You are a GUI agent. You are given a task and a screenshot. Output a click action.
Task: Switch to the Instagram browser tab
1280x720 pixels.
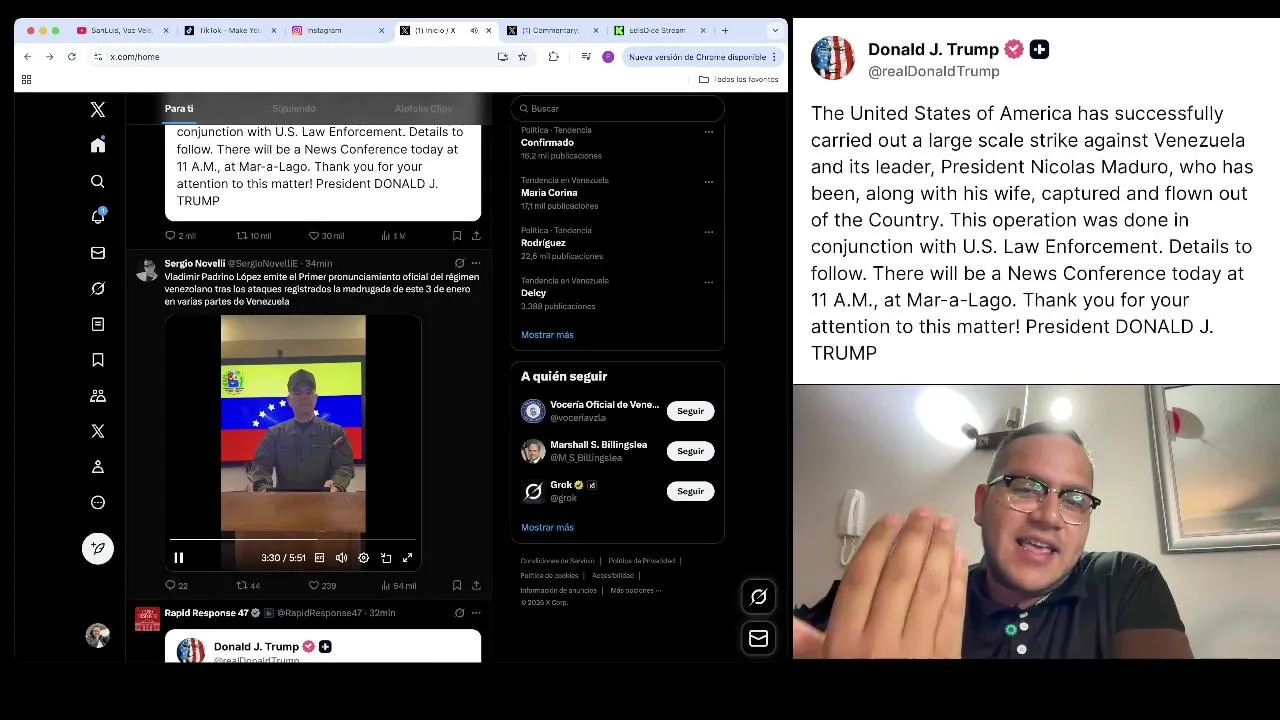click(335, 31)
